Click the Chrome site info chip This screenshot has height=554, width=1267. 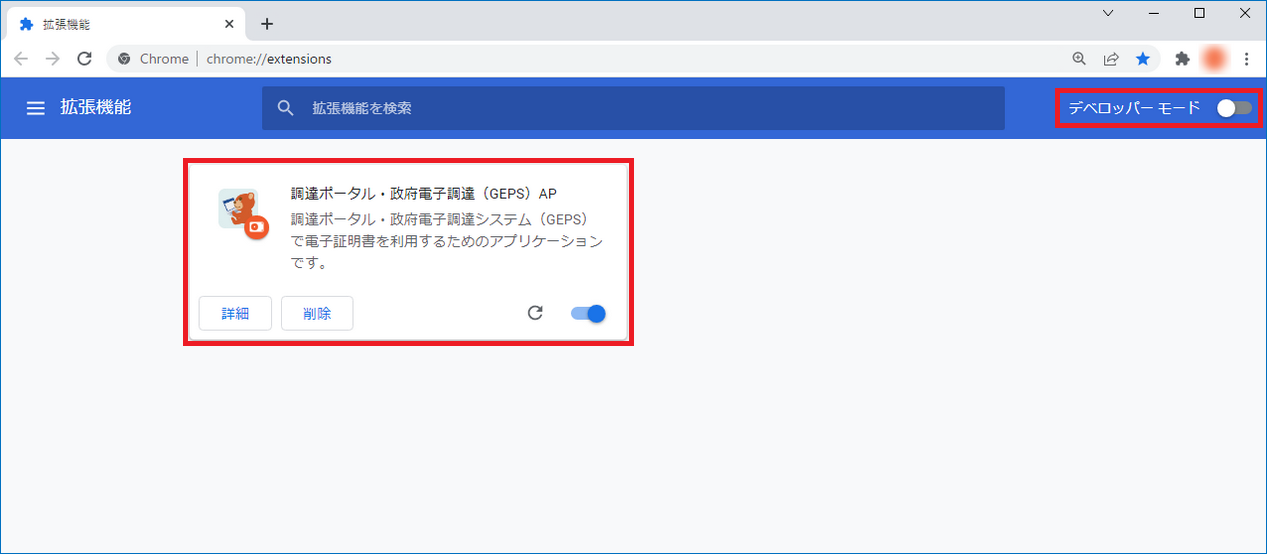pyautogui.click(x=154, y=59)
